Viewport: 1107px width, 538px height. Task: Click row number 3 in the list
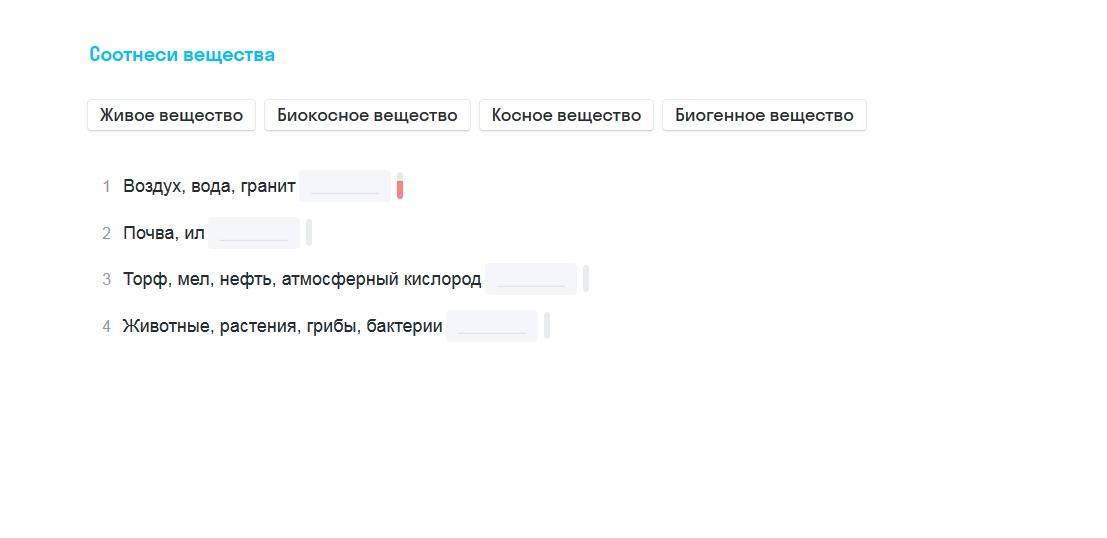[x=106, y=279]
